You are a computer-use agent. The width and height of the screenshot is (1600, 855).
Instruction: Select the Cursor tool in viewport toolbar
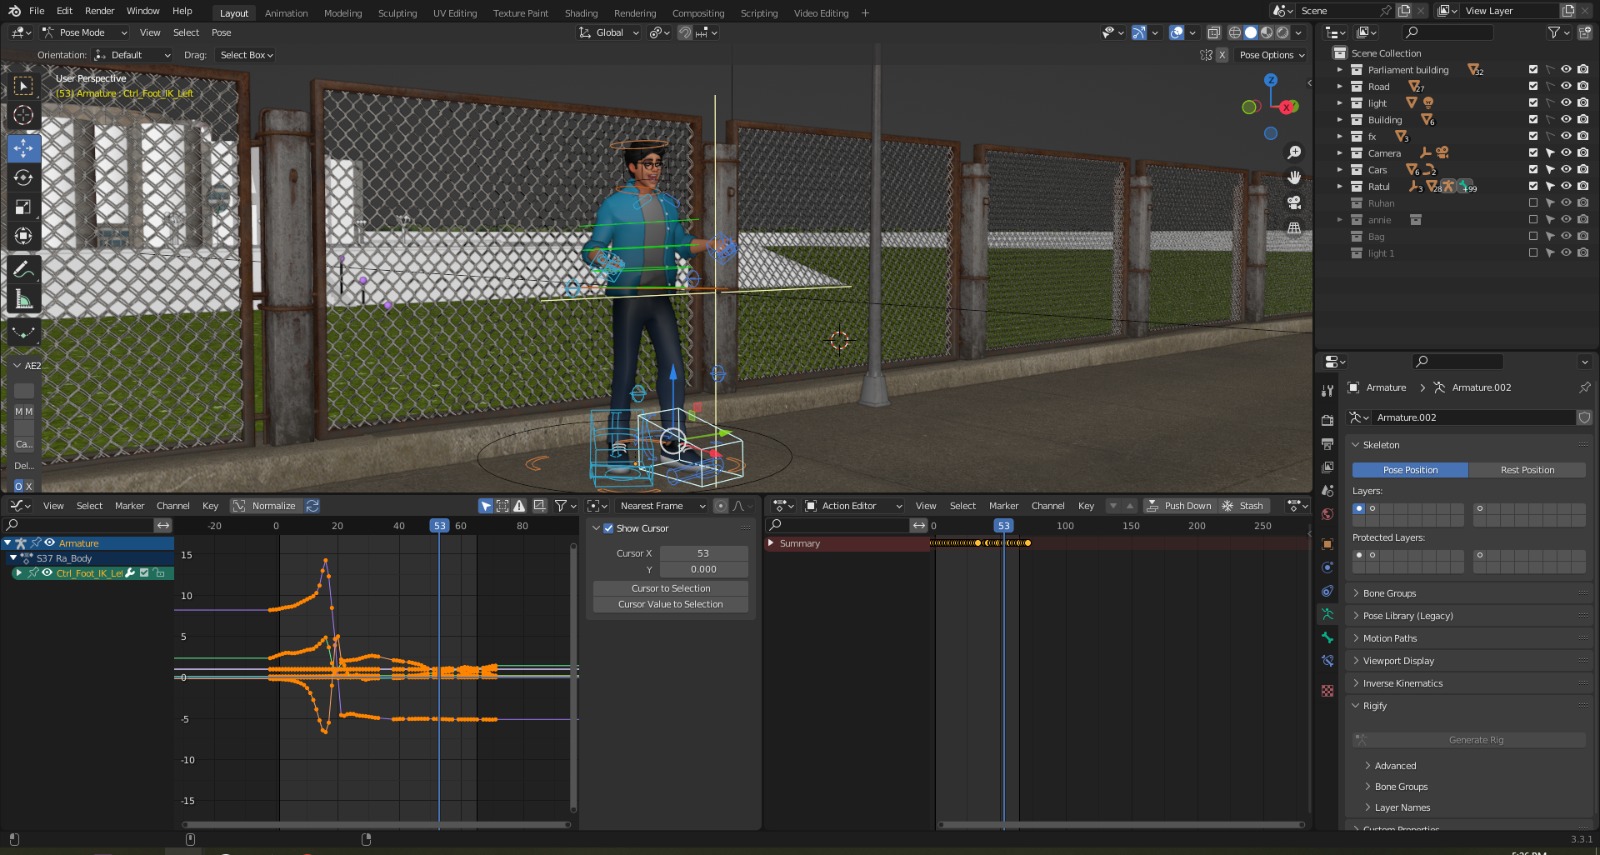tap(23, 115)
